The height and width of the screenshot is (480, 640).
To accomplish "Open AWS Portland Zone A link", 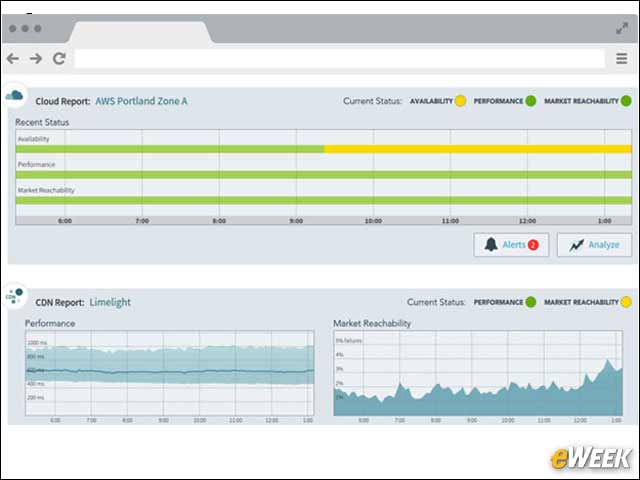I will (x=141, y=101).
